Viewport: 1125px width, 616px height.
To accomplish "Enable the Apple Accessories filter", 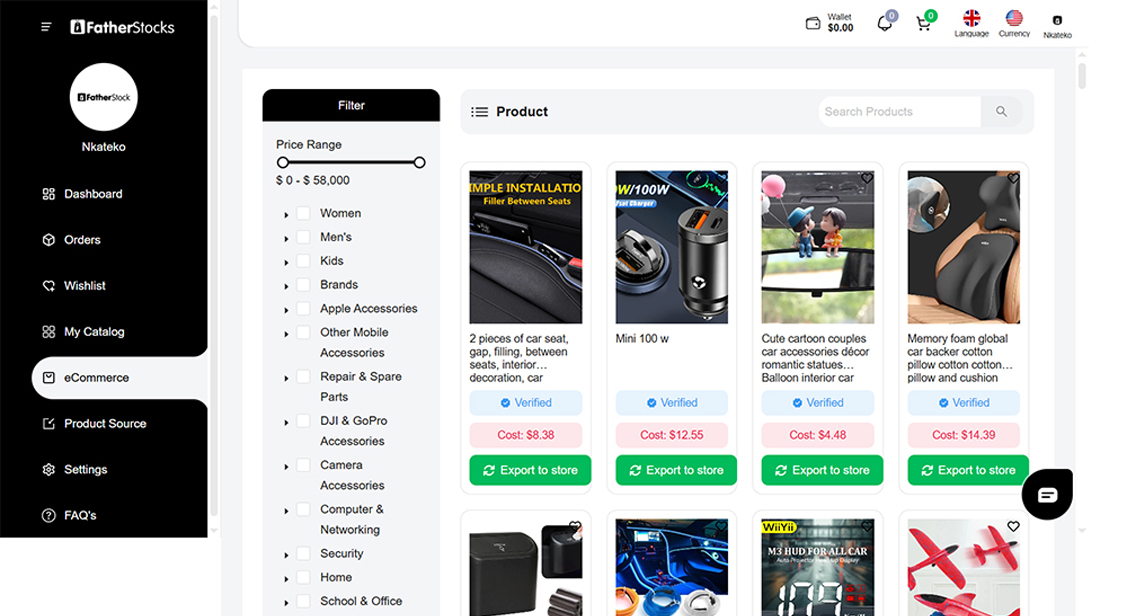I will point(303,309).
